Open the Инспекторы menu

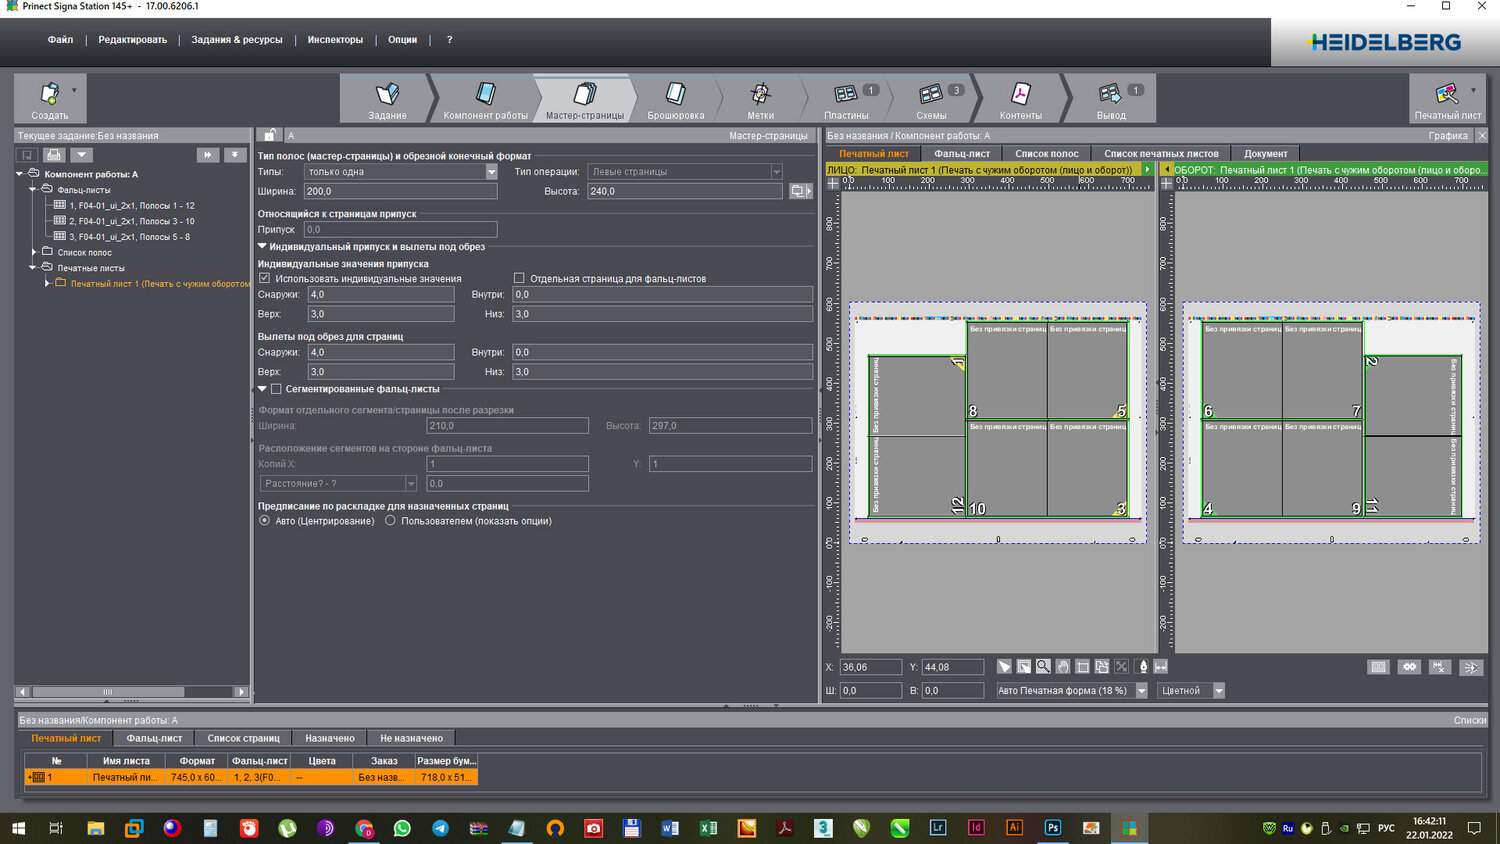click(335, 40)
